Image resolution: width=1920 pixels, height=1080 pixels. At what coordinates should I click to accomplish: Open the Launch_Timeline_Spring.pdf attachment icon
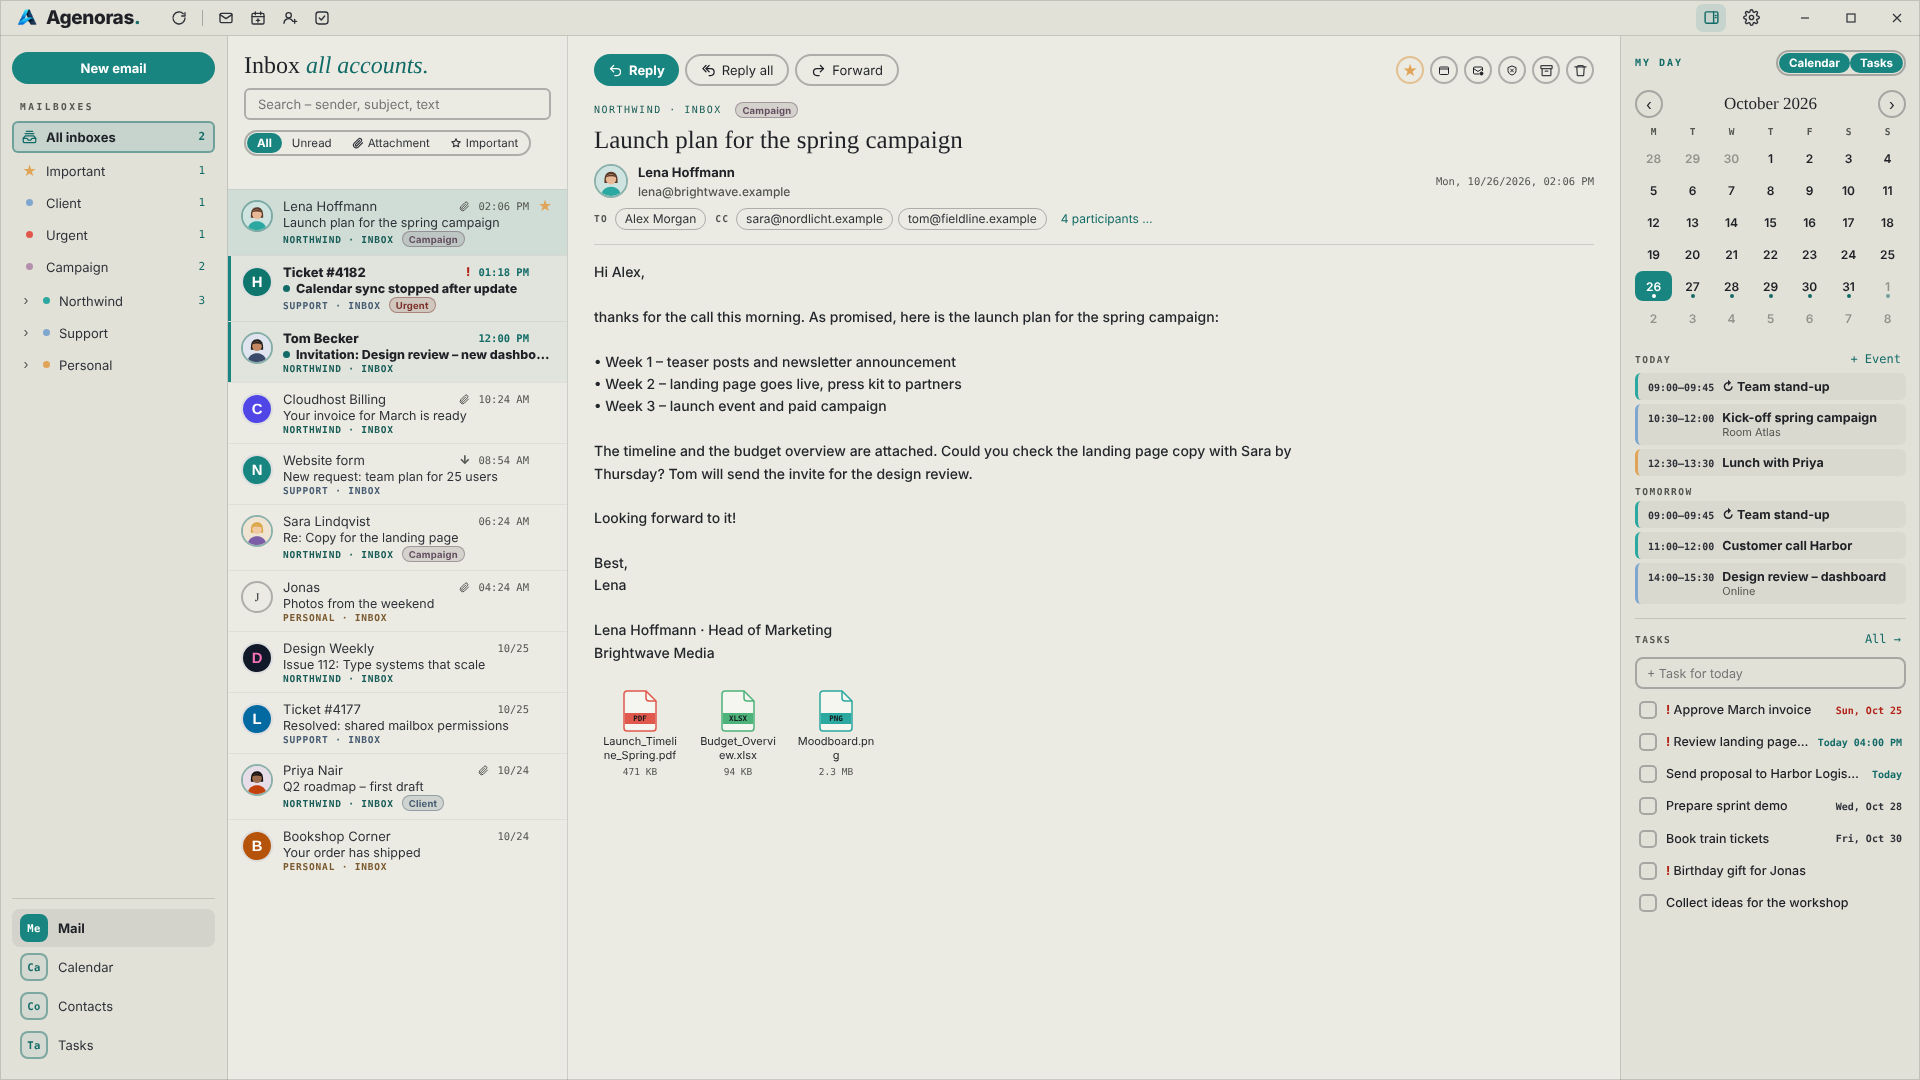(x=640, y=711)
